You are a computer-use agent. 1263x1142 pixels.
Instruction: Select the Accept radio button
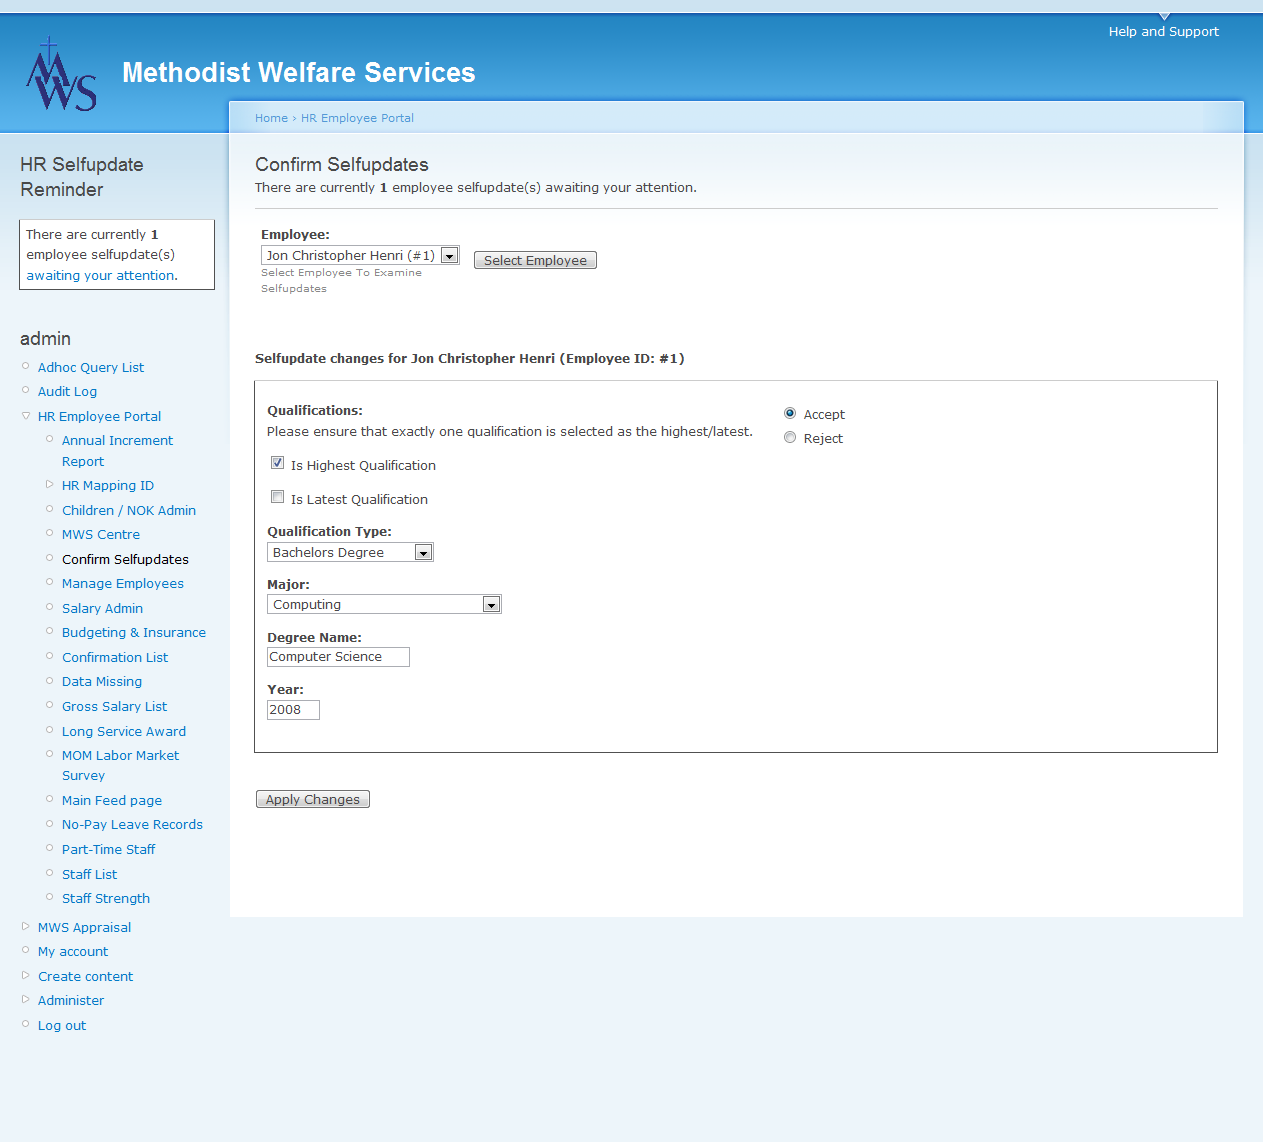coord(790,413)
